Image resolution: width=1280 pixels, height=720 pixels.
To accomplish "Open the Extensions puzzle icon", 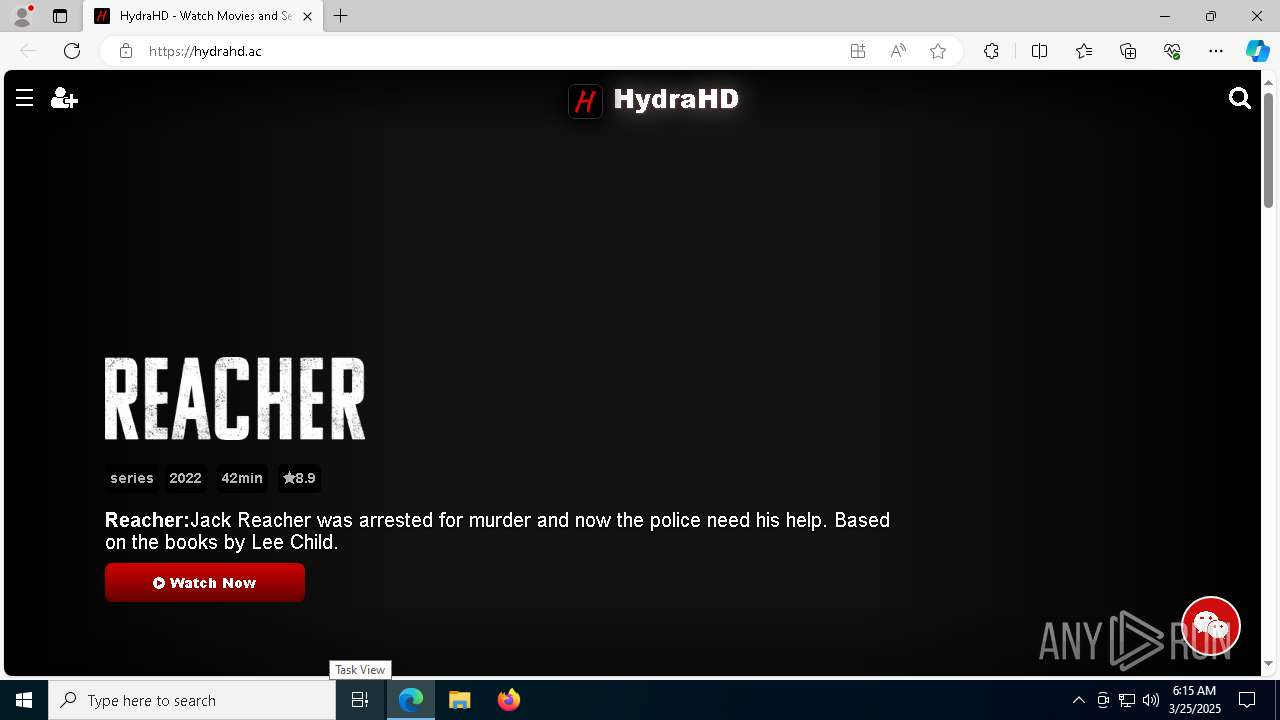I will point(991,51).
